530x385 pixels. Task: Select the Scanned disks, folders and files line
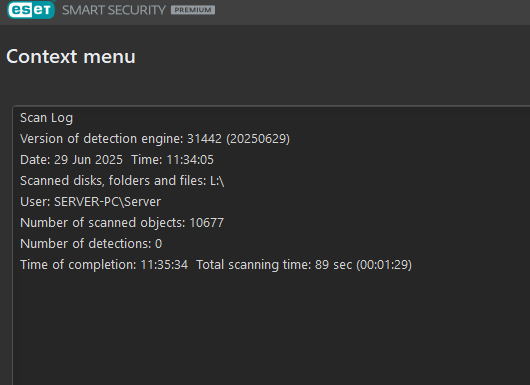pos(122,181)
